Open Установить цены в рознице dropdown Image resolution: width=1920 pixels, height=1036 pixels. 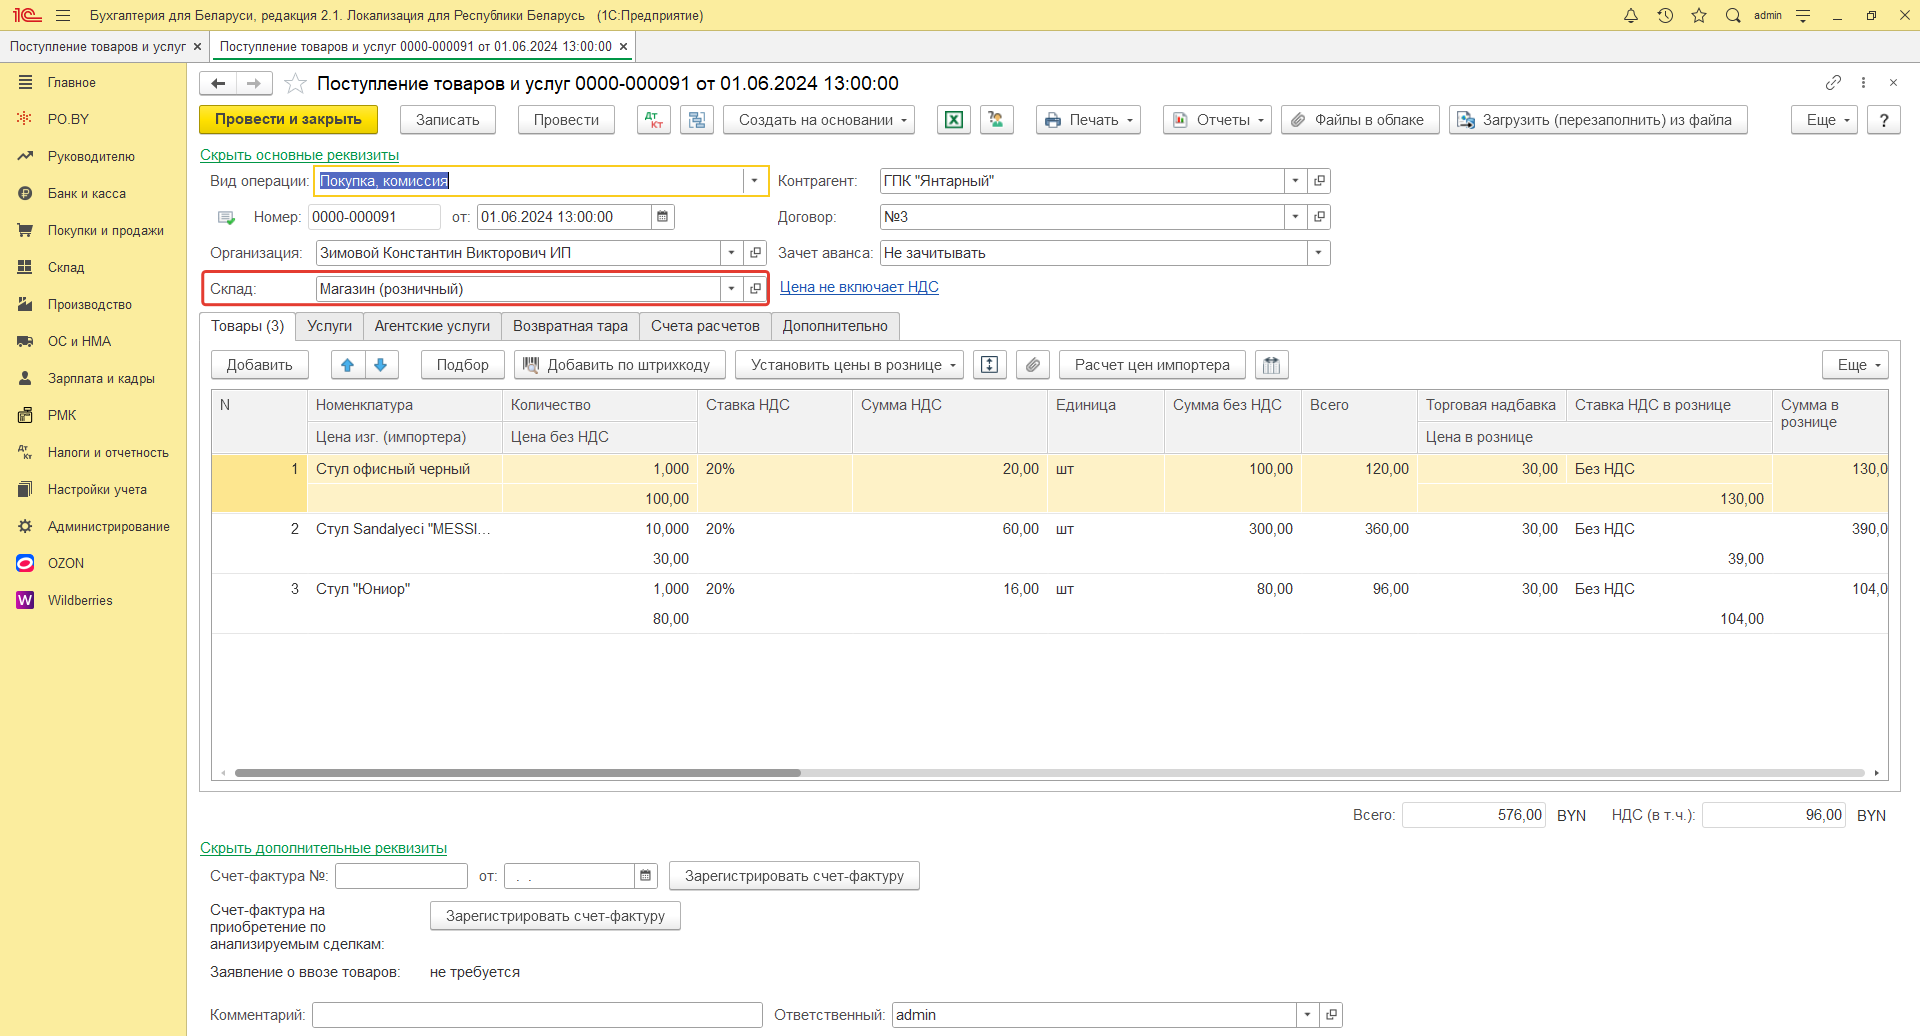(849, 365)
